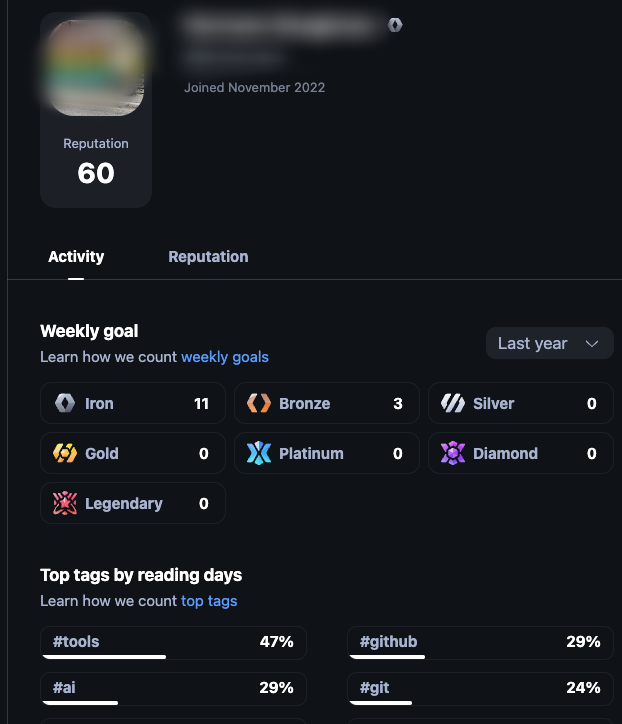Click the profile avatar image
Screen dimensions: 622x724
point(96,68)
